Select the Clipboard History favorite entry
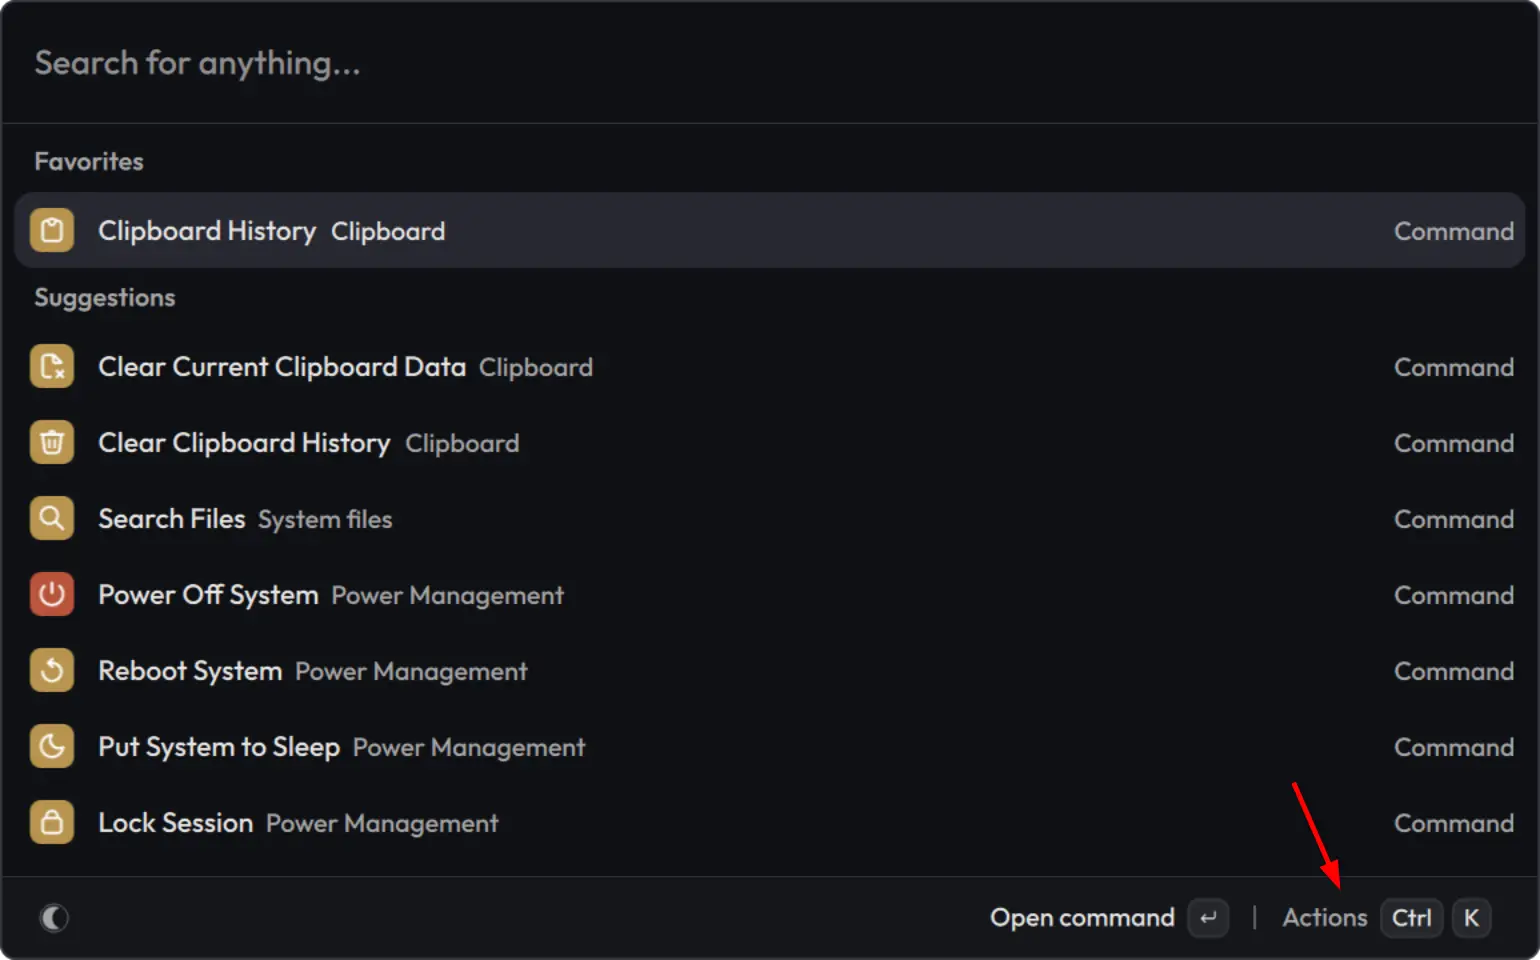The image size is (1540, 960). [x=770, y=231]
